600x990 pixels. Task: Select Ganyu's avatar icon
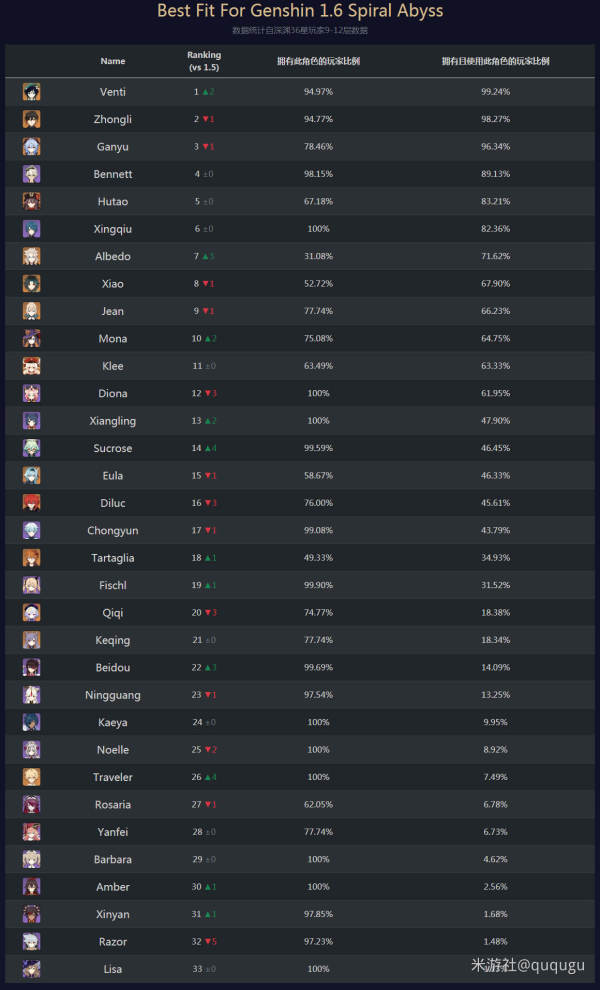point(32,146)
